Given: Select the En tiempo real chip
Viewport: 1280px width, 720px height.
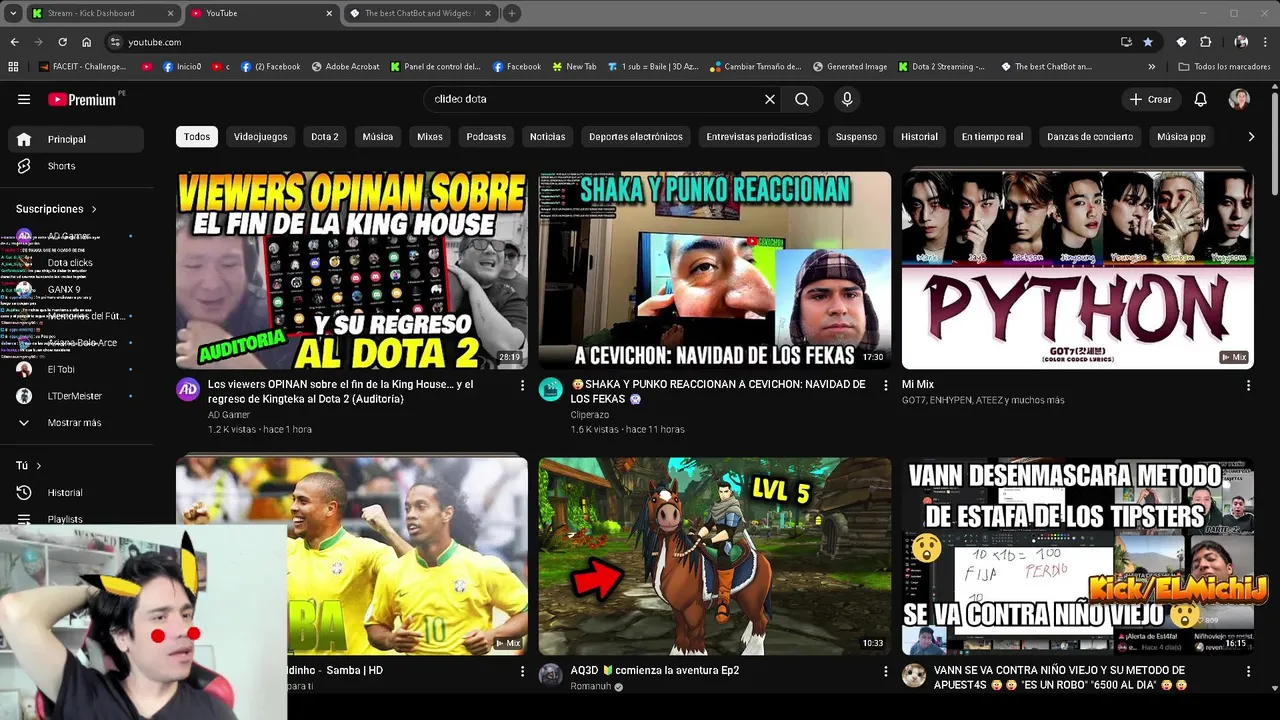Looking at the screenshot, I should [x=992, y=137].
